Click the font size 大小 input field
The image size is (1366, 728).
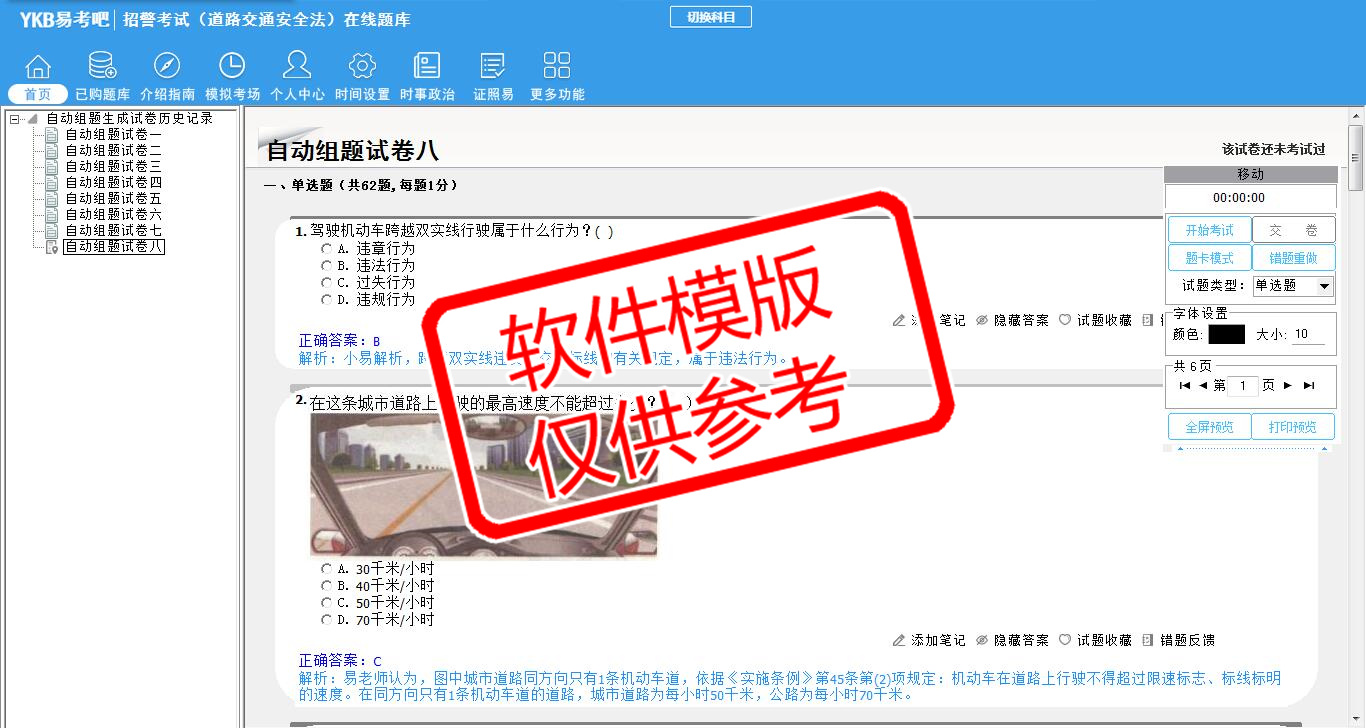[1308, 335]
